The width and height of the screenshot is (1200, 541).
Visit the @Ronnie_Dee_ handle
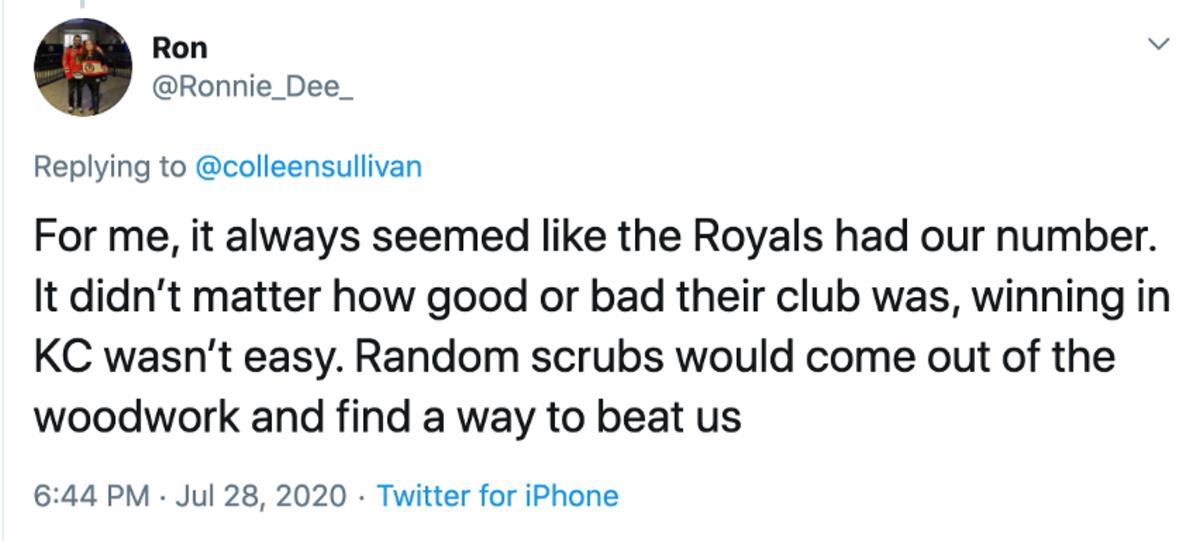tap(252, 88)
